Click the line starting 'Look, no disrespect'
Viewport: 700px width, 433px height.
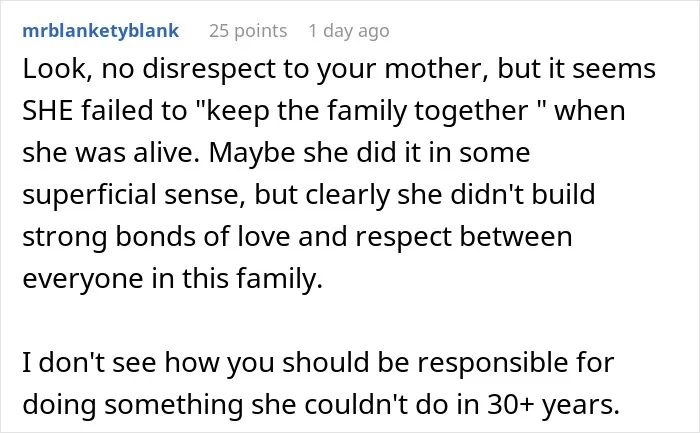pyautogui.click(x=339, y=70)
